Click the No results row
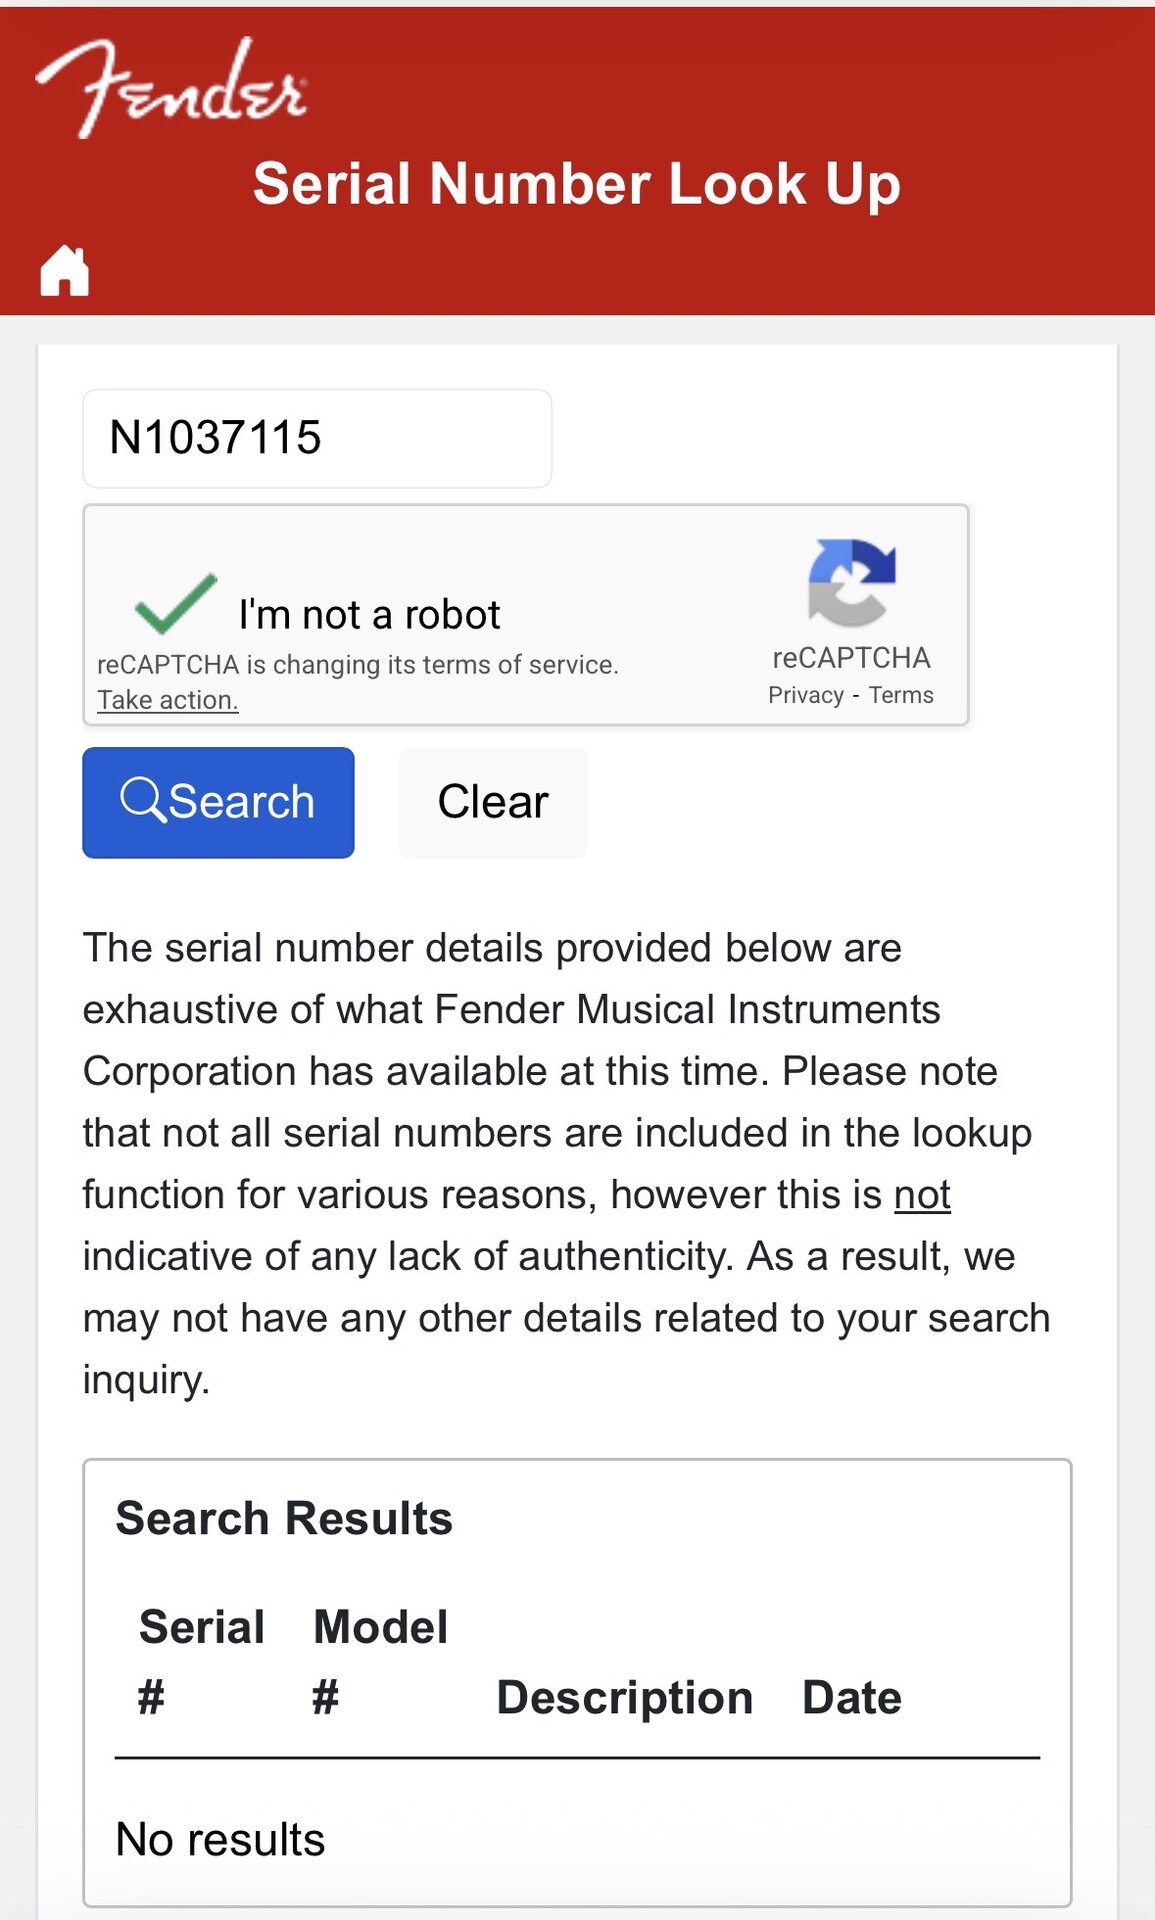1155x1920 pixels. pos(220,1839)
